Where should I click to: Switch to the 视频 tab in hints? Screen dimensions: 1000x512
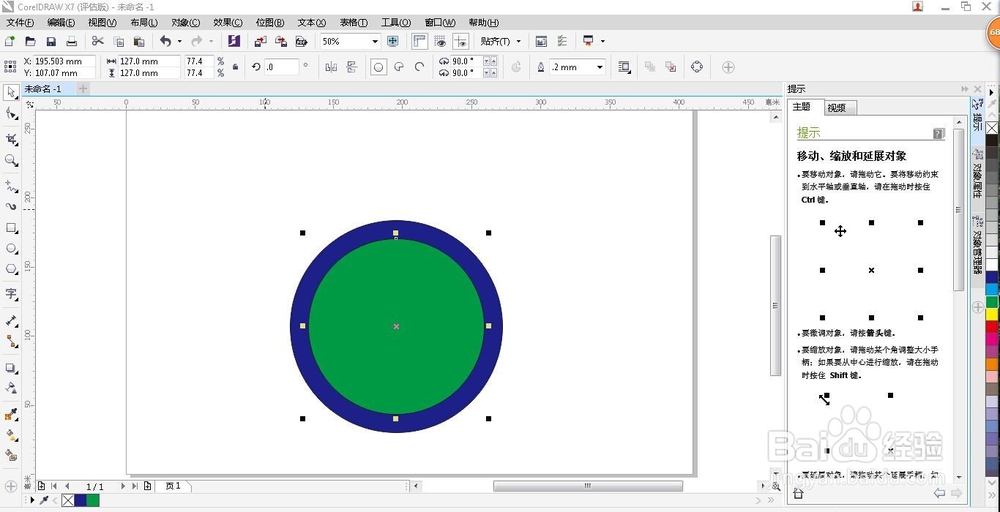839,108
